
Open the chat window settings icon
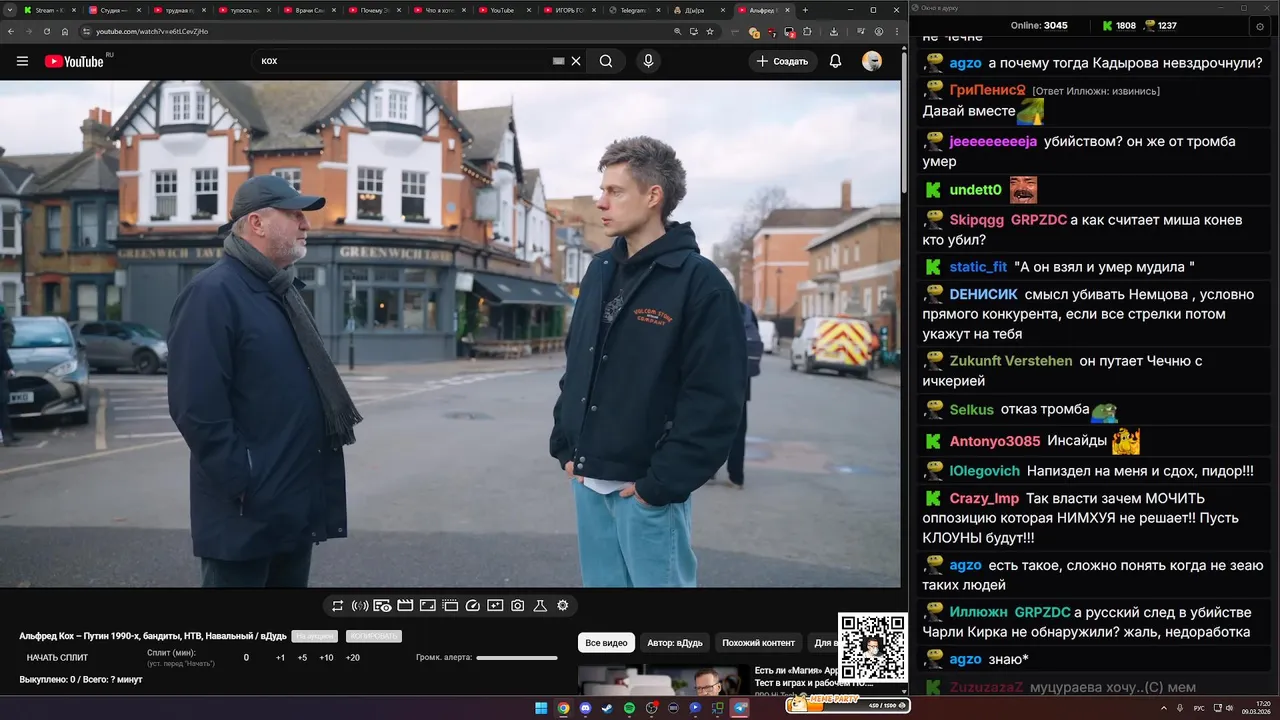tap(1259, 26)
